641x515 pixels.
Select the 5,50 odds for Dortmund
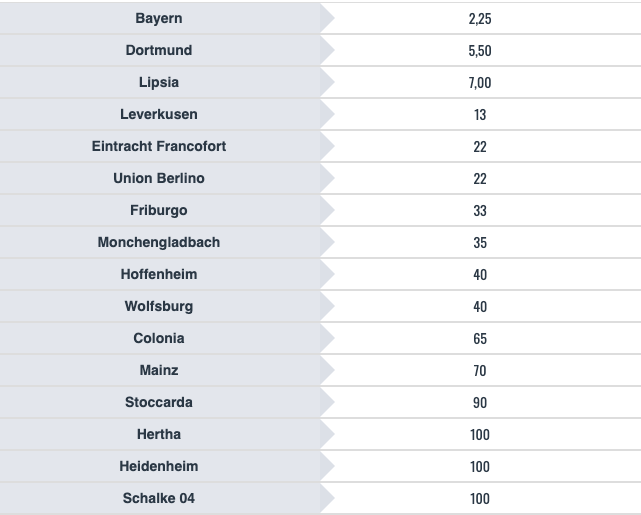[x=480, y=51]
